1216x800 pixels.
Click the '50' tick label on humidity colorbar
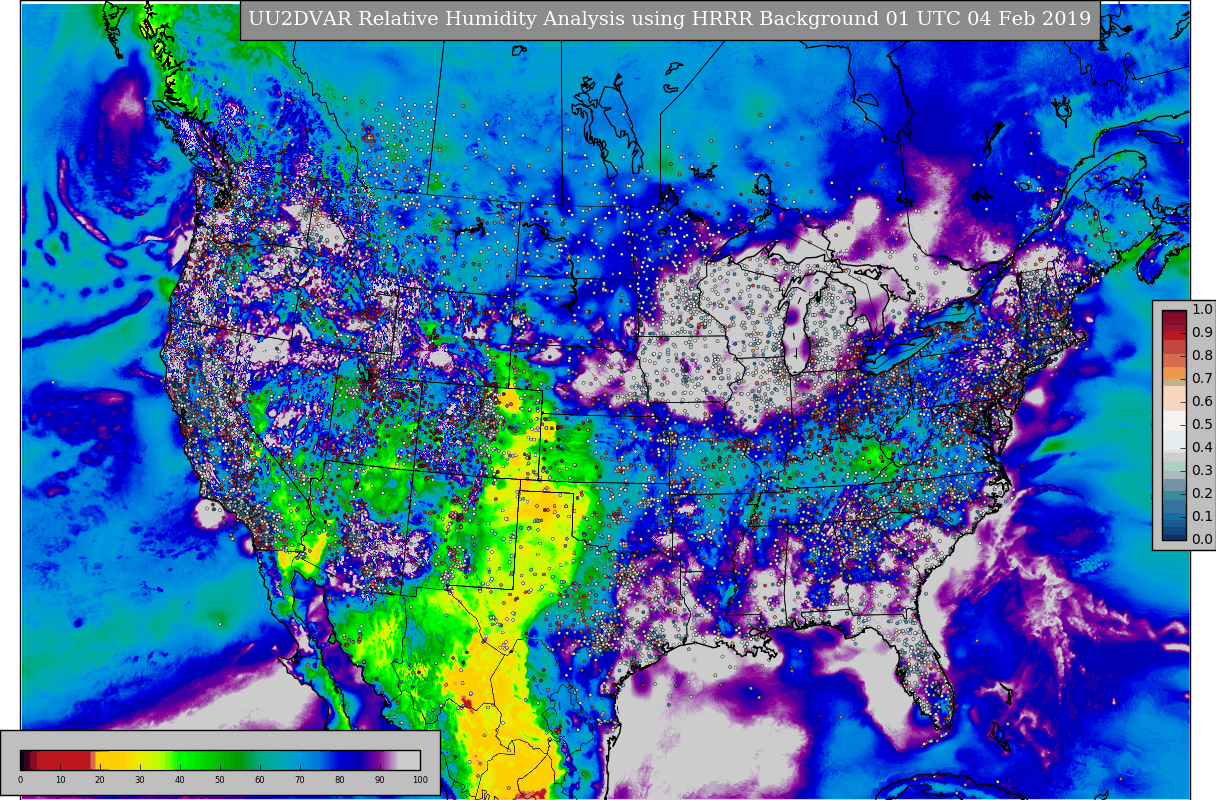pos(220,780)
